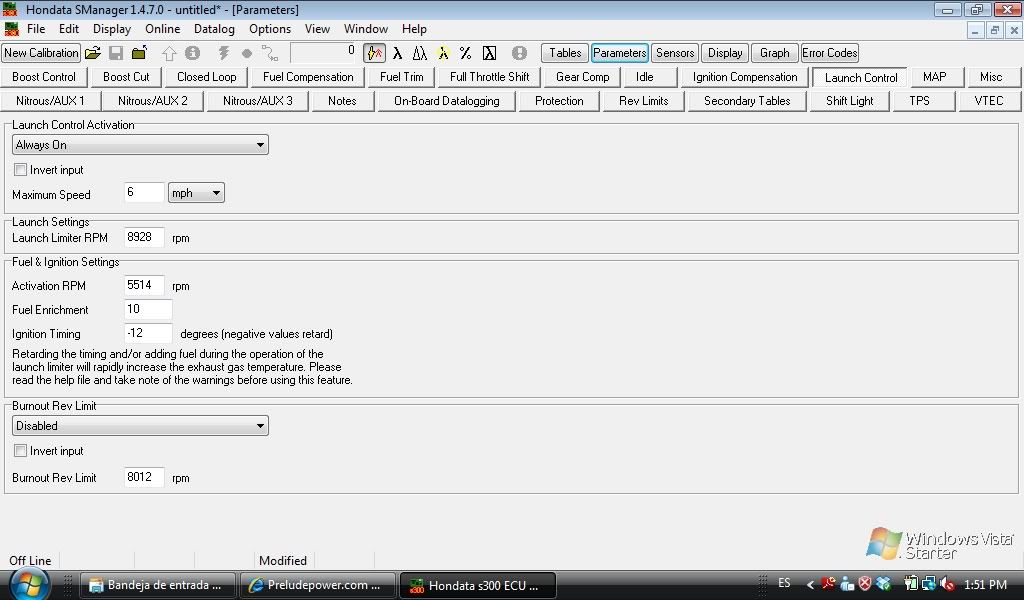Click the Sensors toolbar button
The height and width of the screenshot is (600, 1024).
tap(675, 53)
